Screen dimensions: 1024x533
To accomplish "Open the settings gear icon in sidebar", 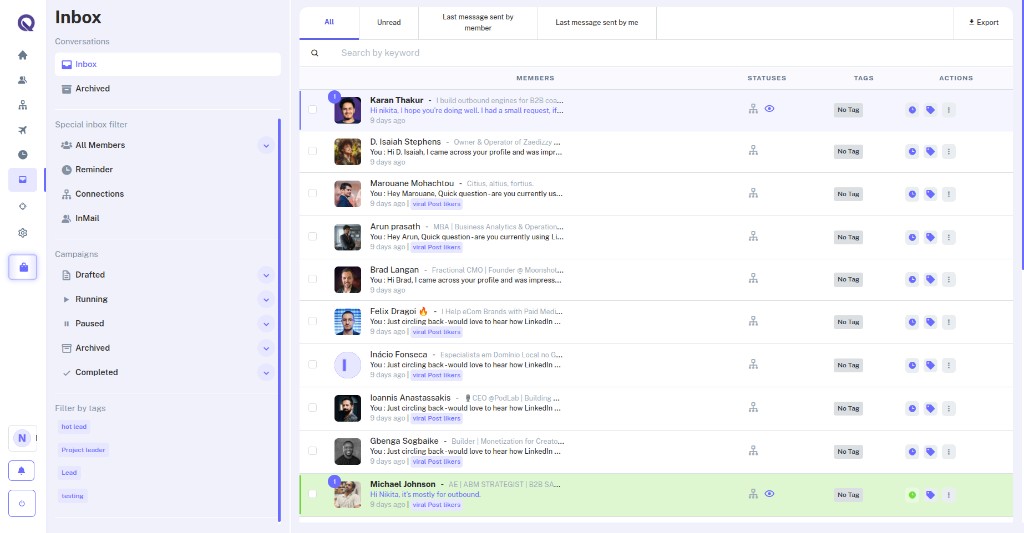I will pos(23,233).
